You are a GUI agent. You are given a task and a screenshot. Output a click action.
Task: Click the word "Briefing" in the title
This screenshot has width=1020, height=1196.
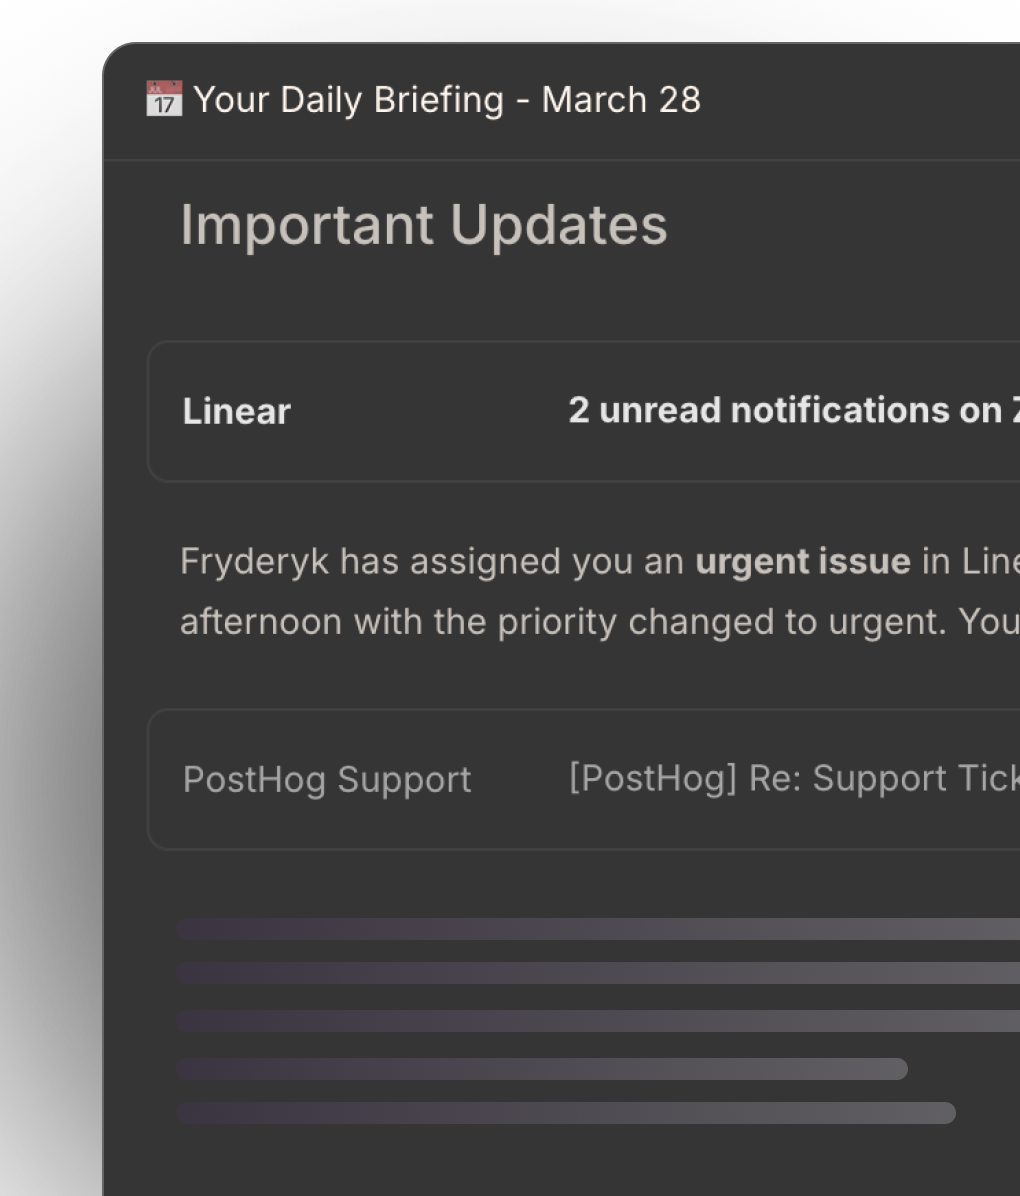pos(439,100)
